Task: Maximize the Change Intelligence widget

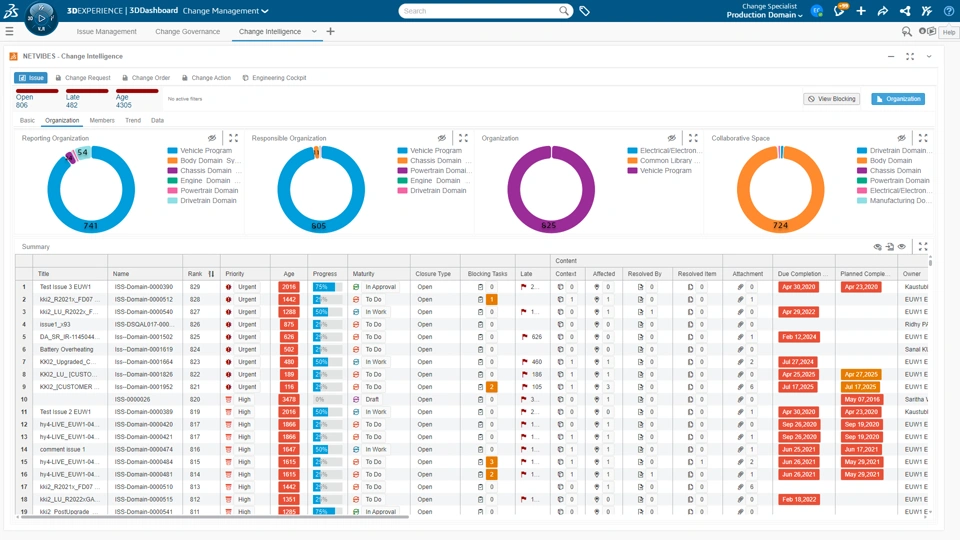Action: [x=910, y=56]
